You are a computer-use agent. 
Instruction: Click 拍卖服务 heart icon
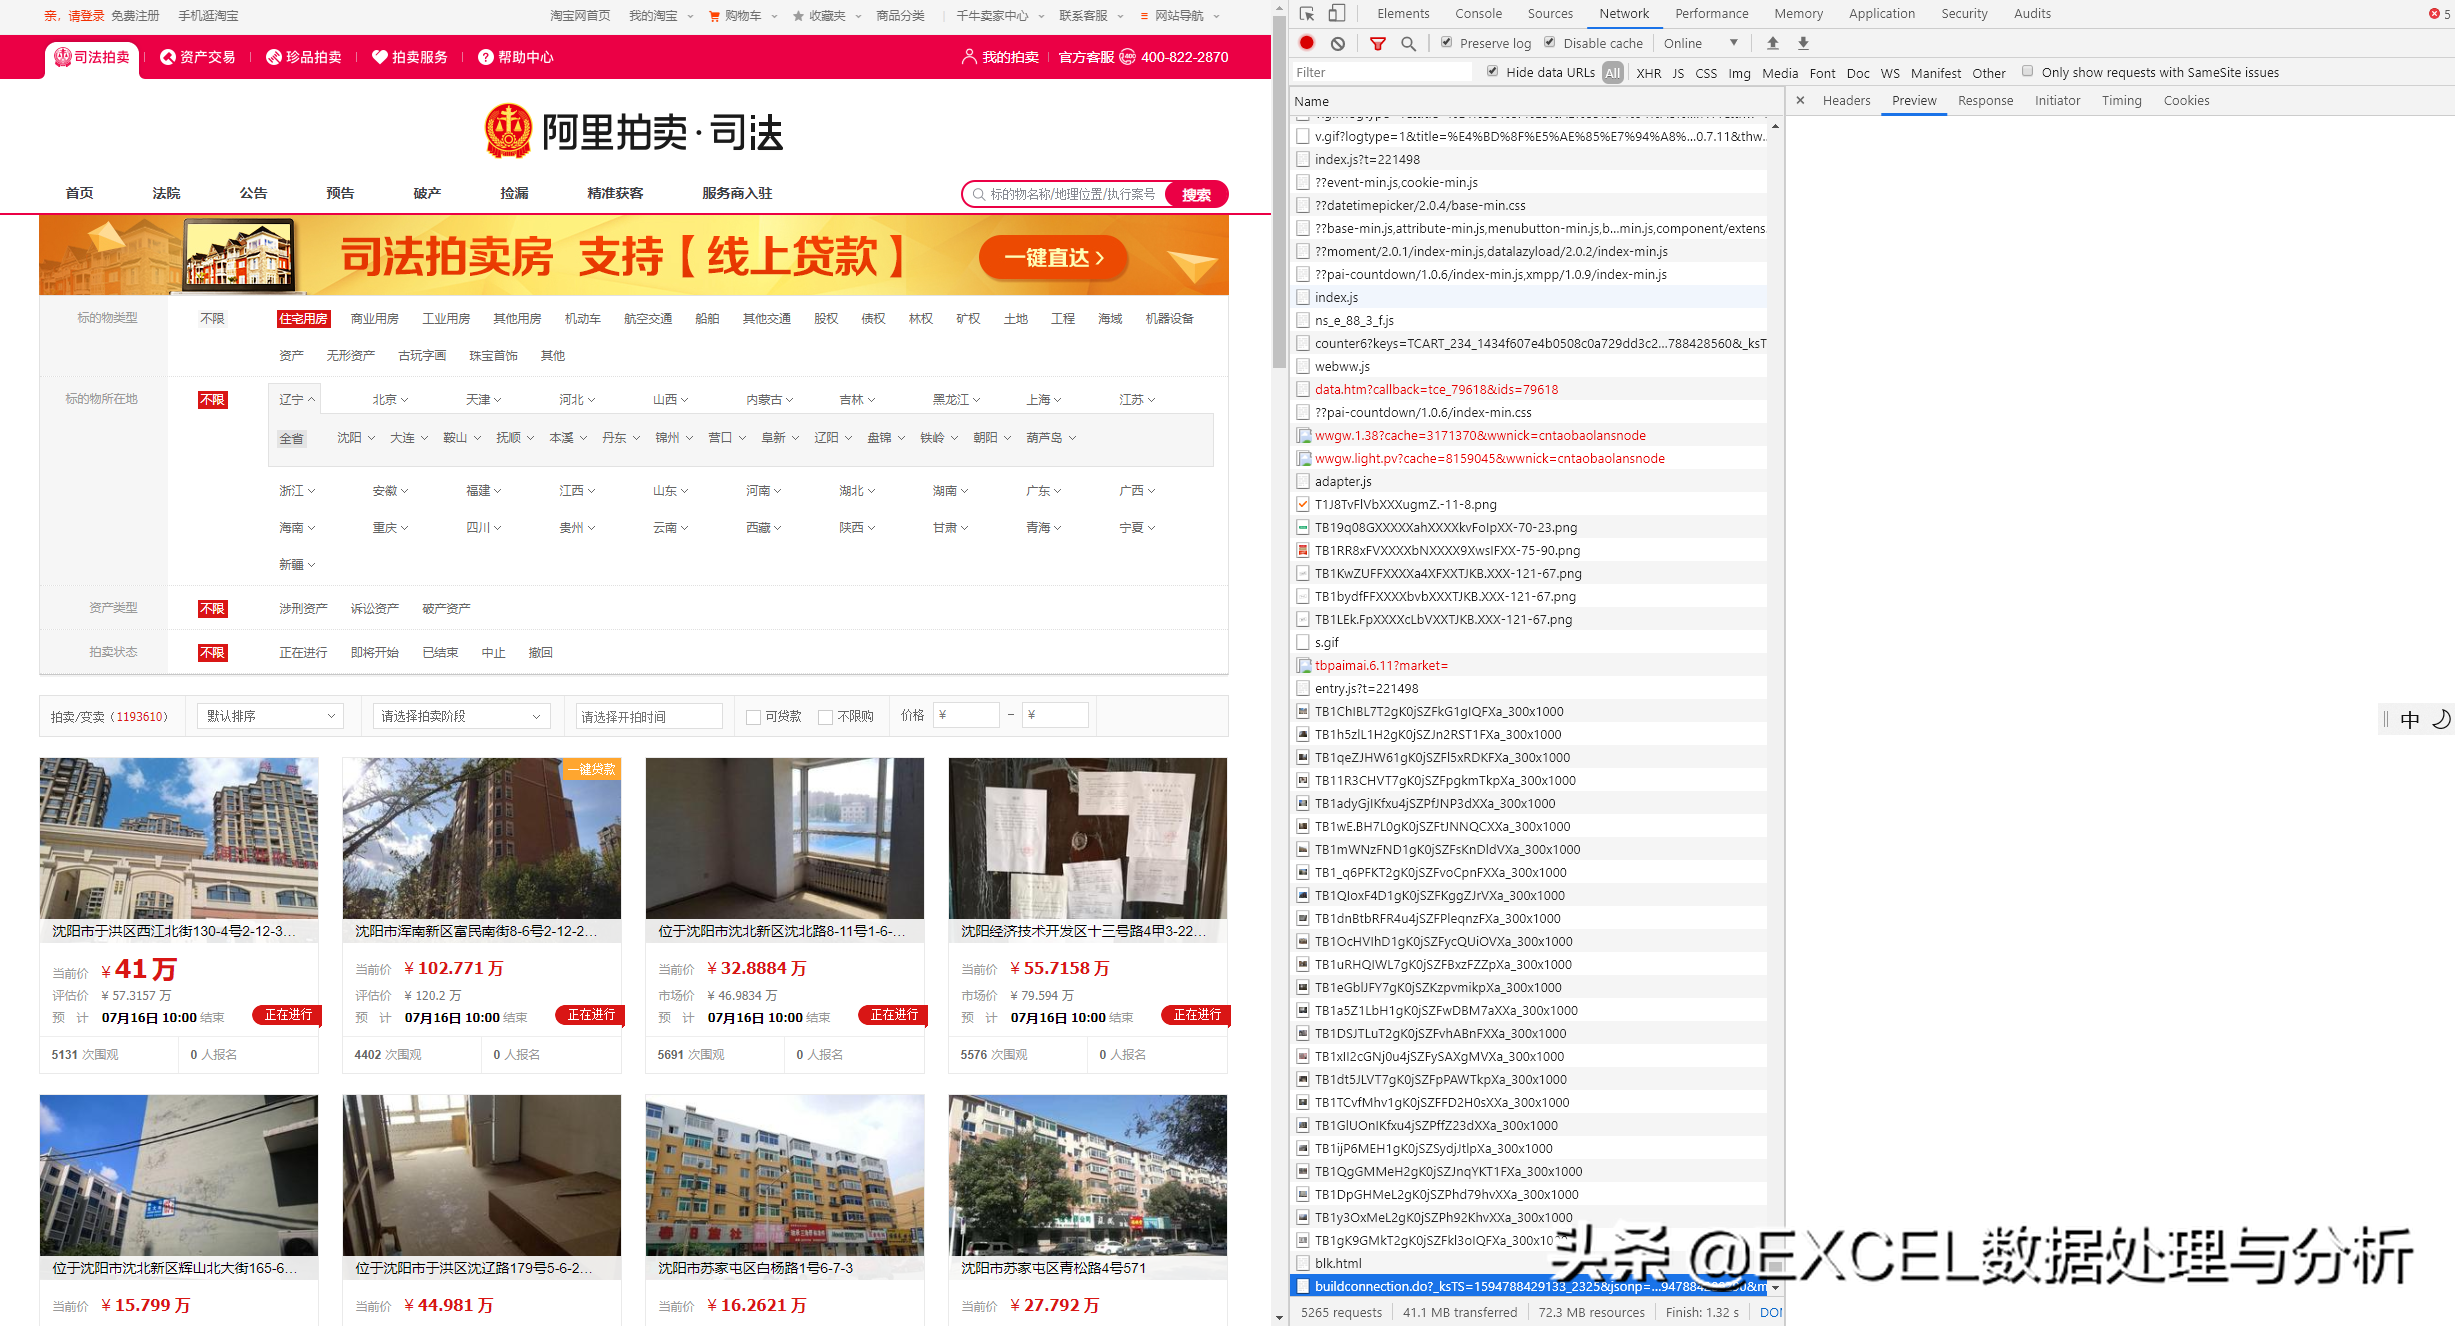(380, 57)
